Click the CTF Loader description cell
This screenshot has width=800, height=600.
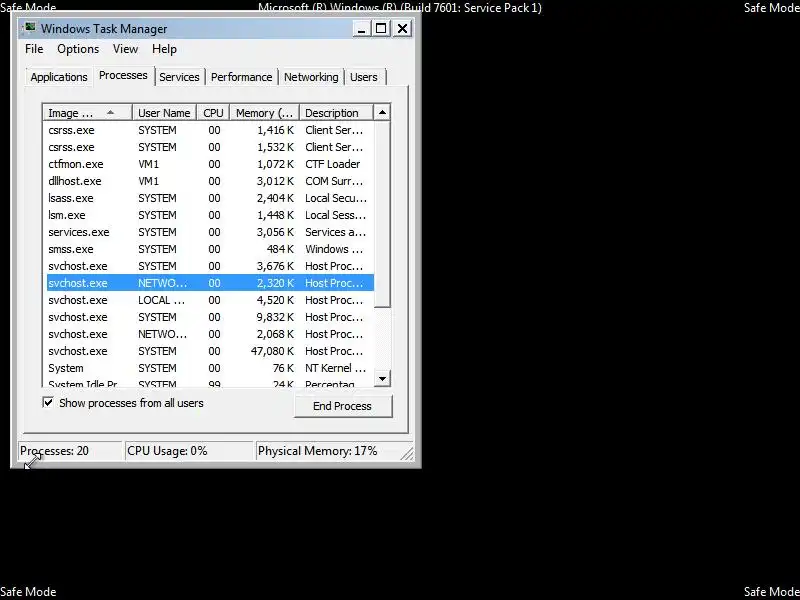pyautogui.click(x=333, y=164)
